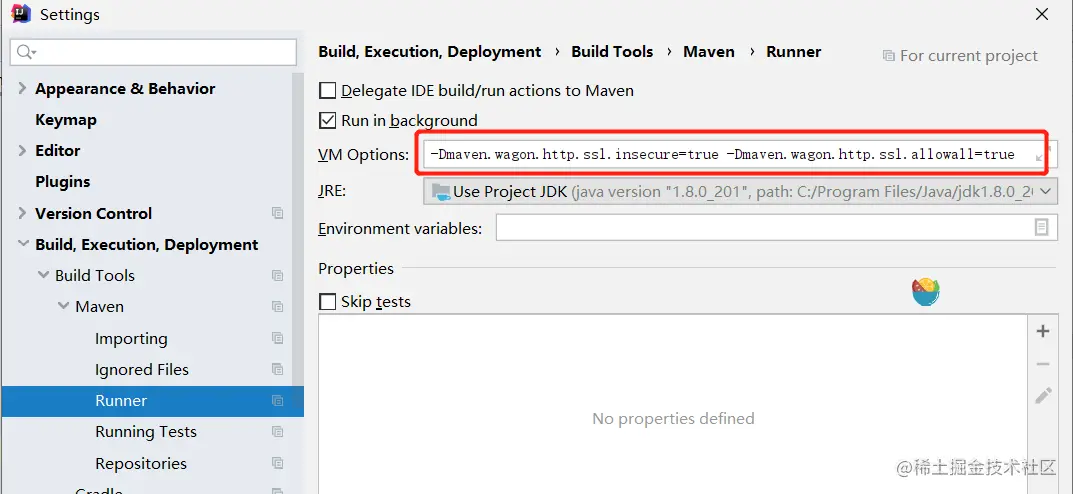Click the remove property minus icon
Image resolution: width=1073 pixels, height=494 pixels.
point(1043,364)
